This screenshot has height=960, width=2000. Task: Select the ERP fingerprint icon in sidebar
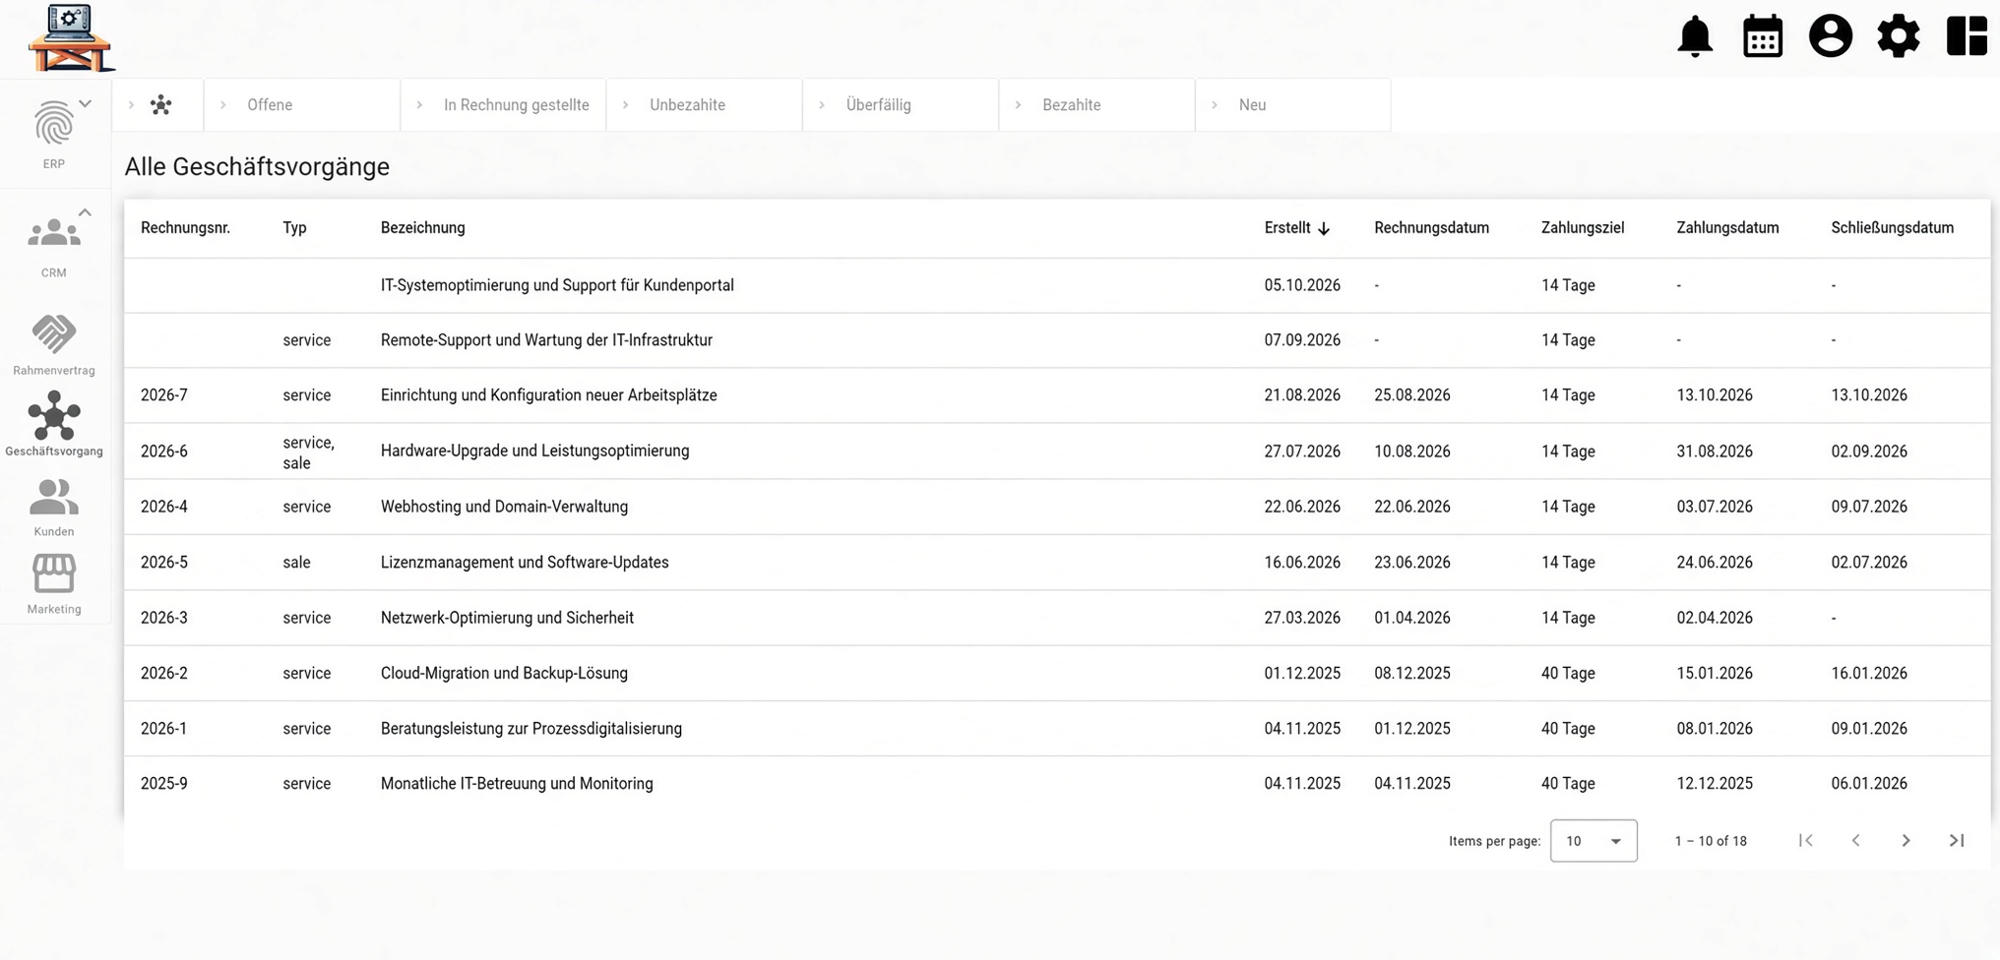(54, 124)
